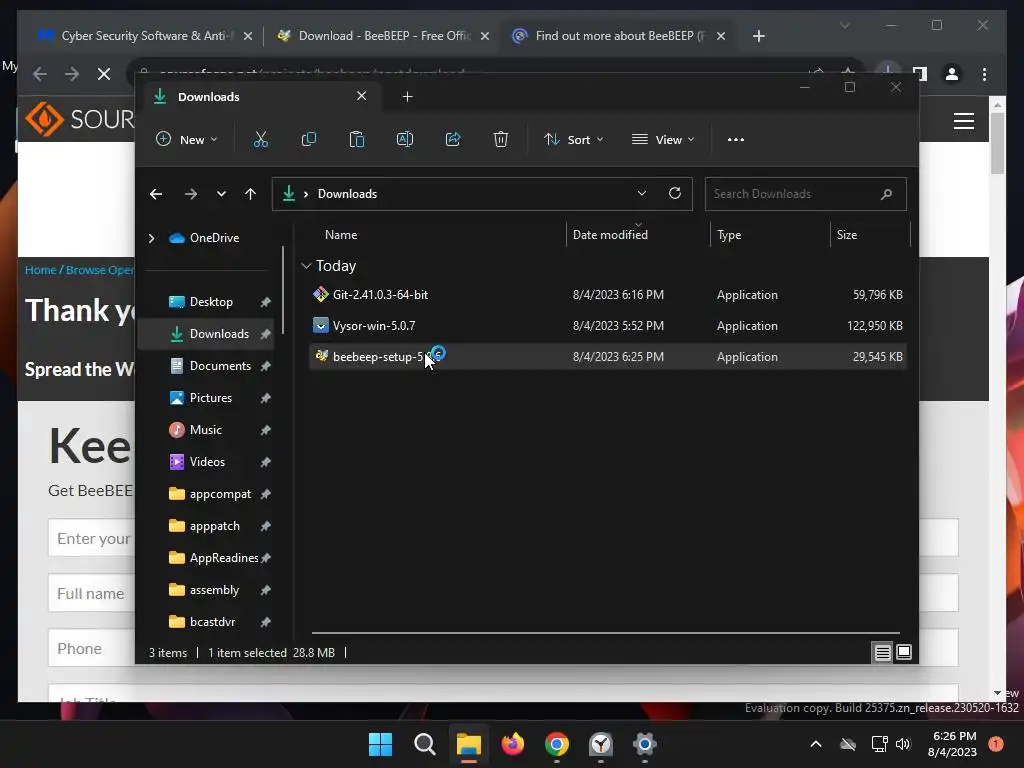Open the taskbar clock and date
Screen dimensions: 1024x768
(952, 744)
